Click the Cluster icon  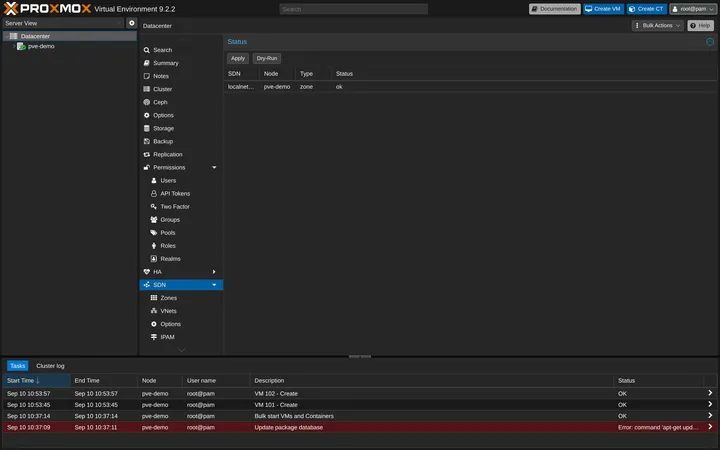tap(146, 89)
